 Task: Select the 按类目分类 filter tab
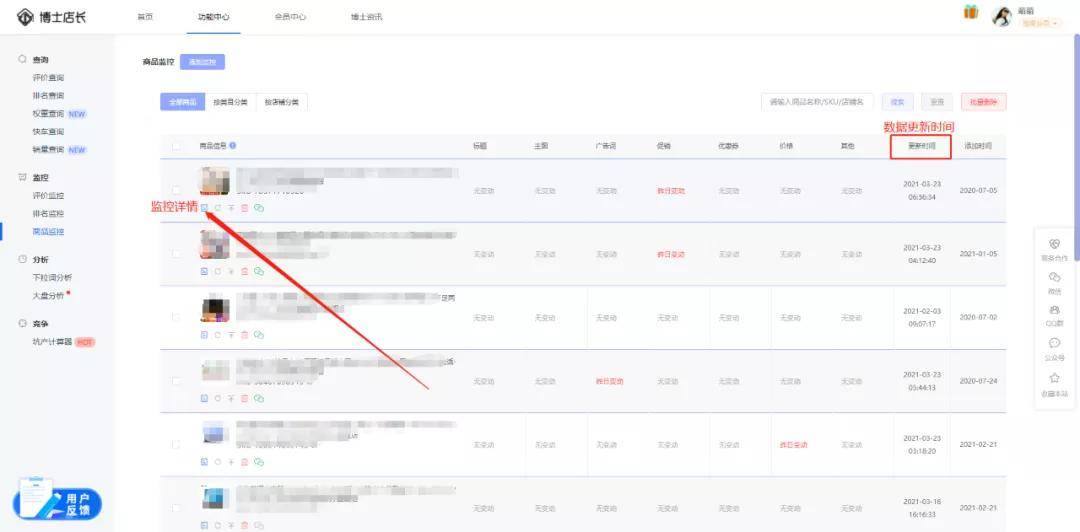[x=232, y=102]
